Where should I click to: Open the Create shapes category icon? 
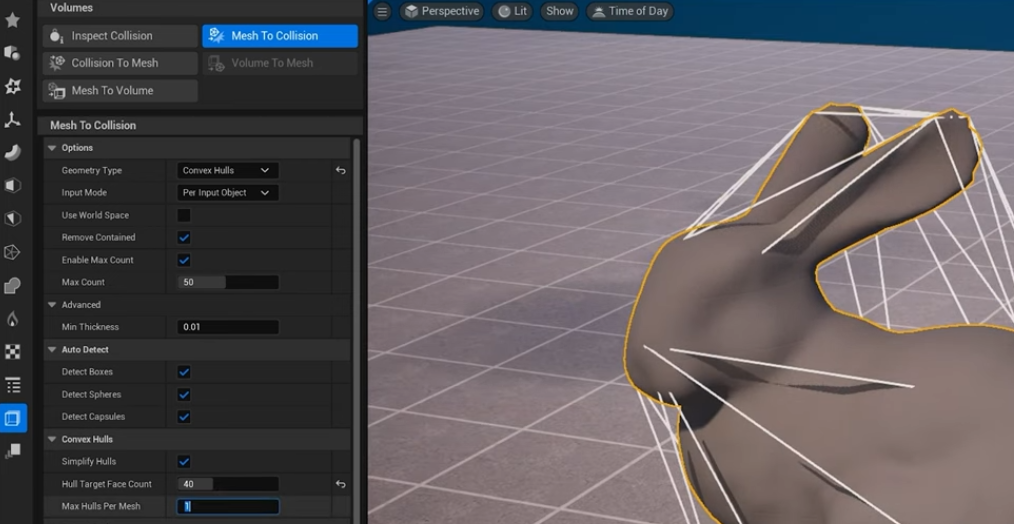tap(12, 53)
